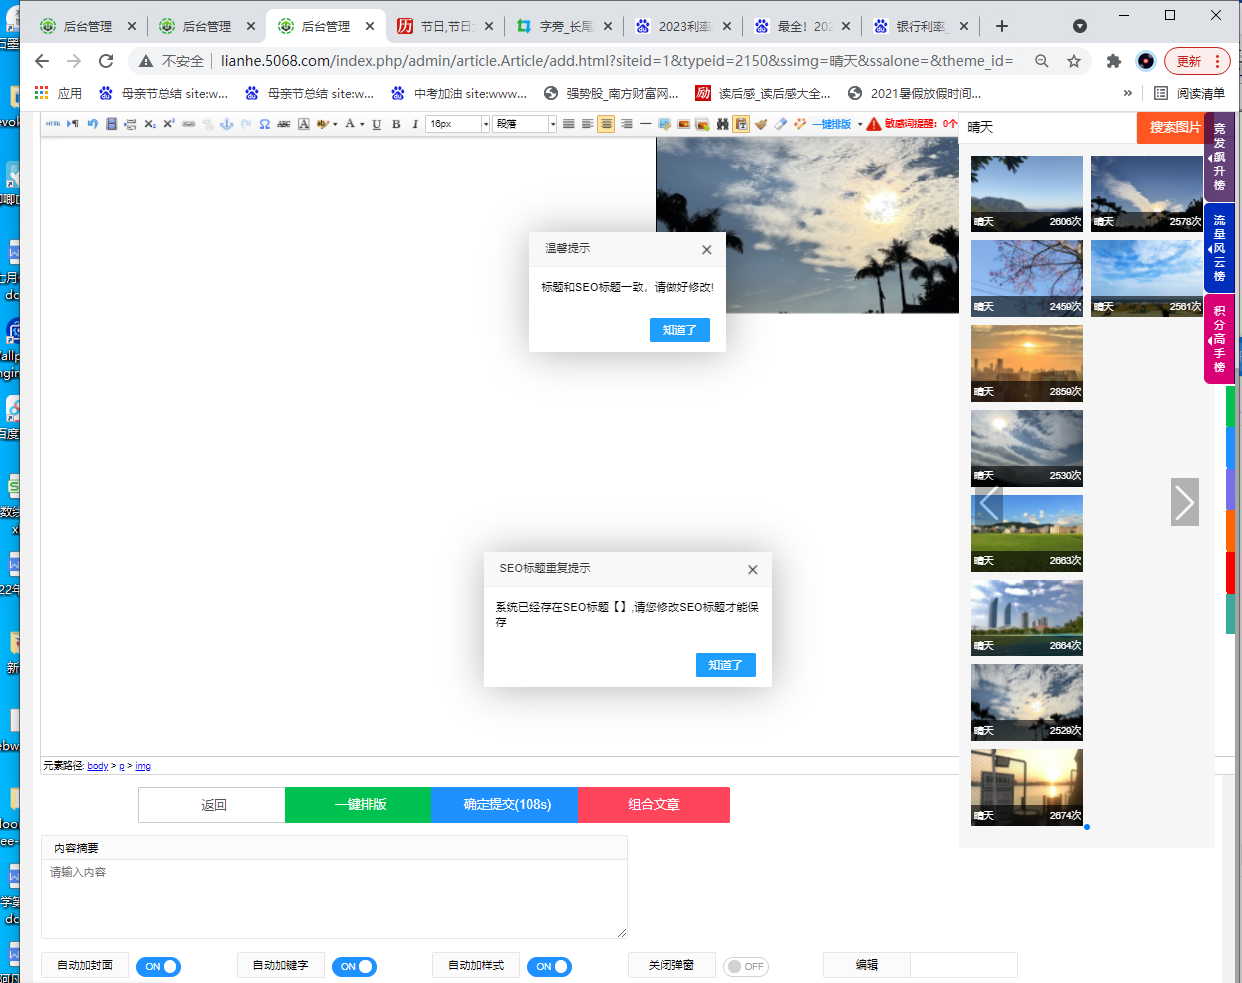Toggle underline formatting in the editor
The image size is (1242, 983).
pos(377,124)
